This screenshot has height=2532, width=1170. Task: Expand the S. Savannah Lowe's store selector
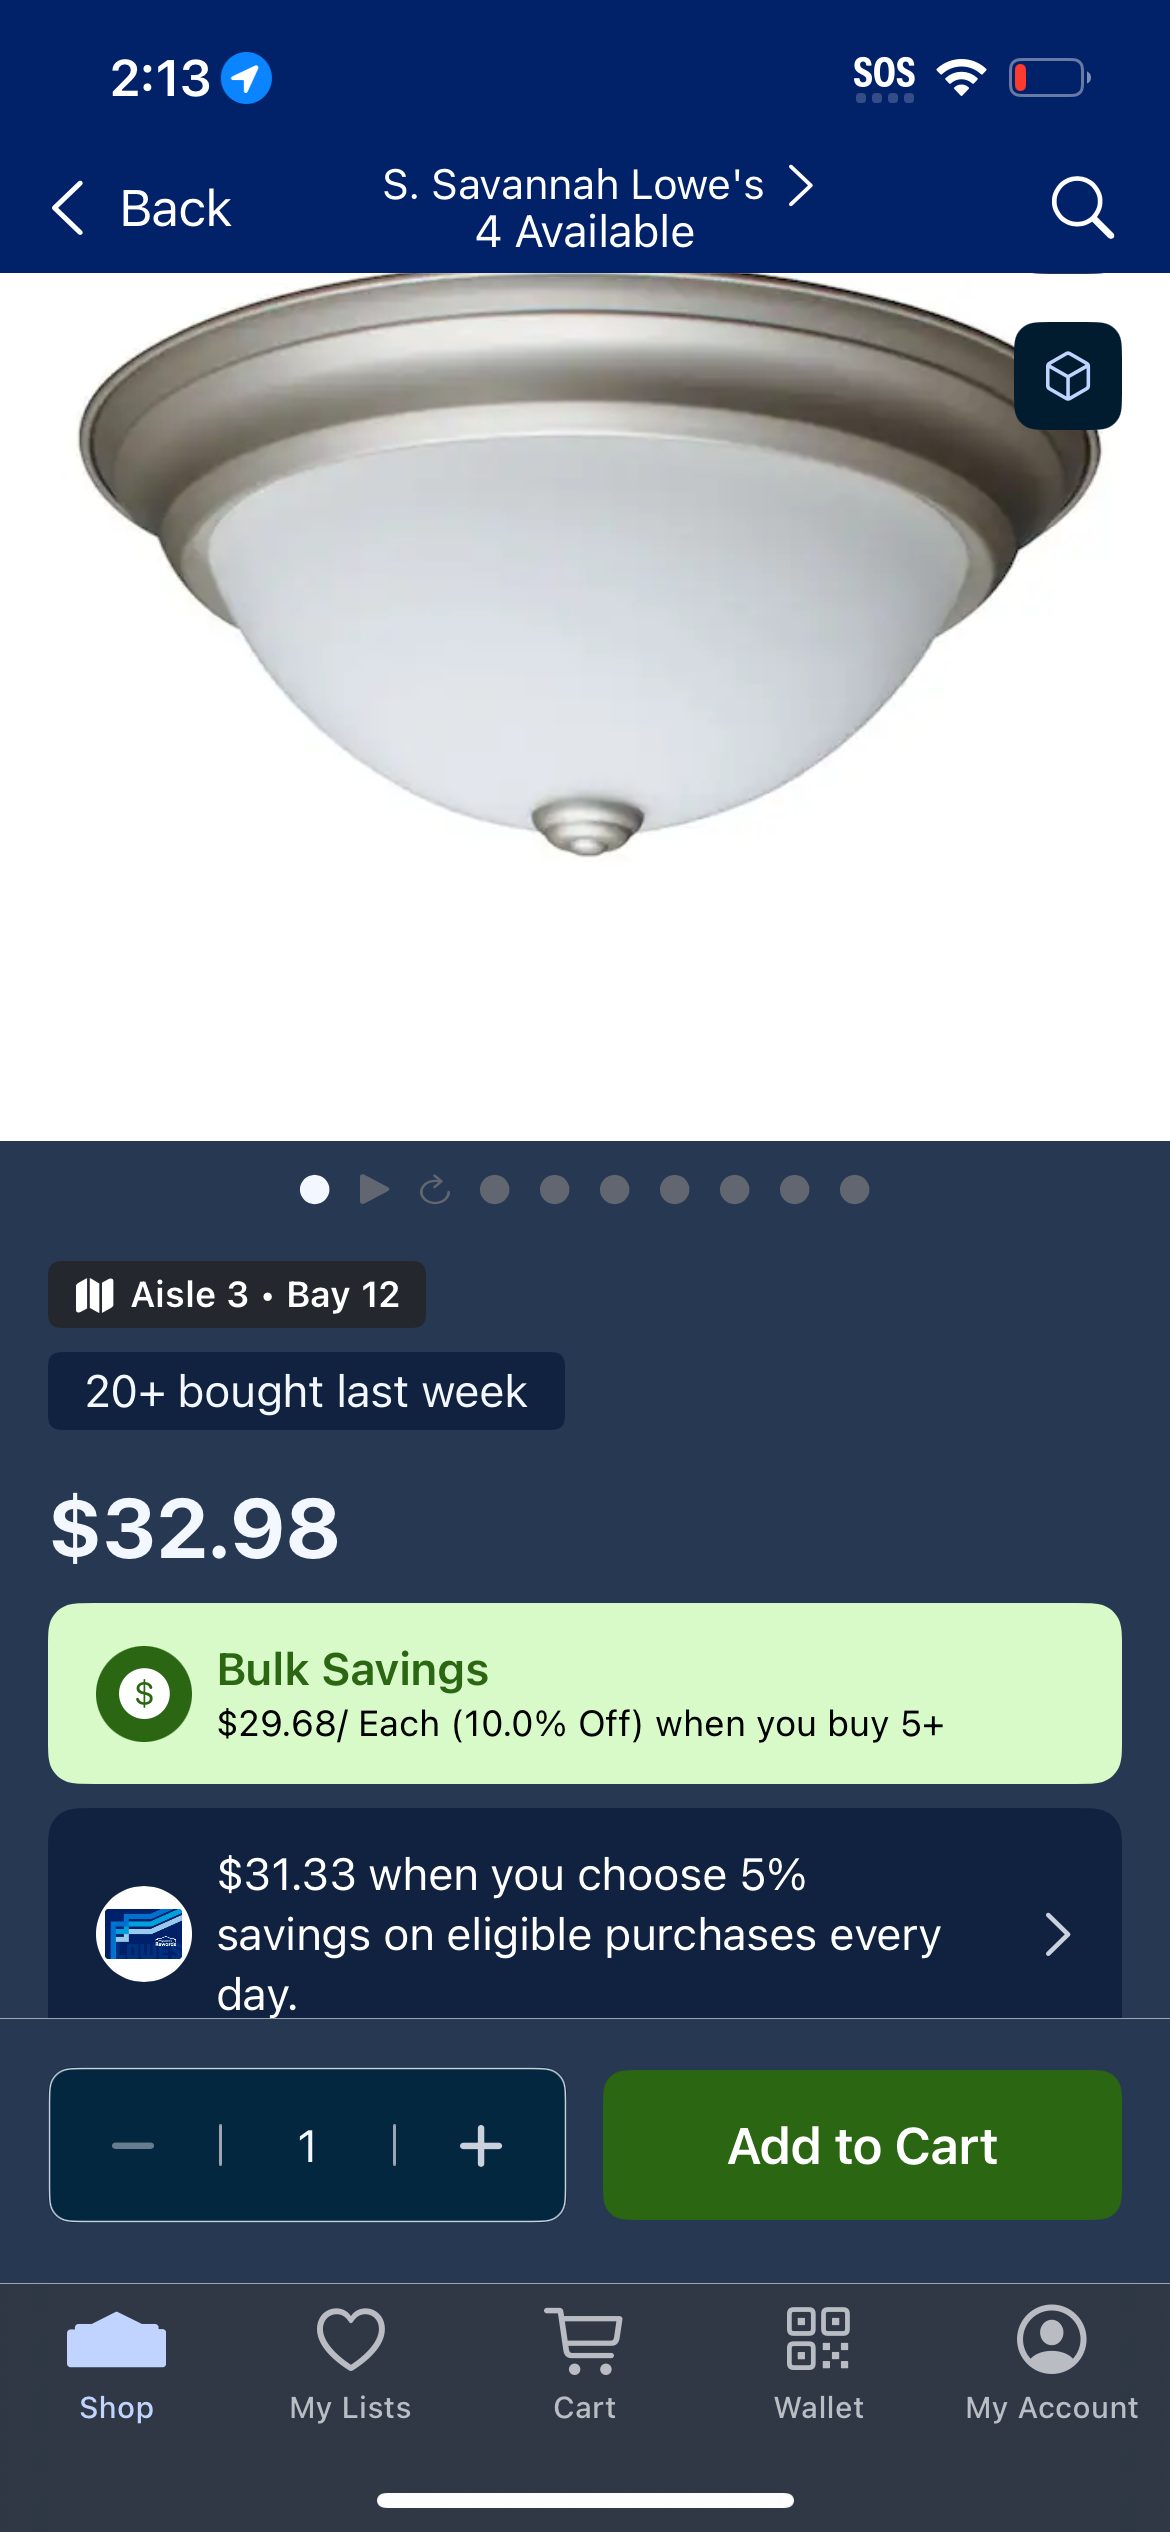598,208
